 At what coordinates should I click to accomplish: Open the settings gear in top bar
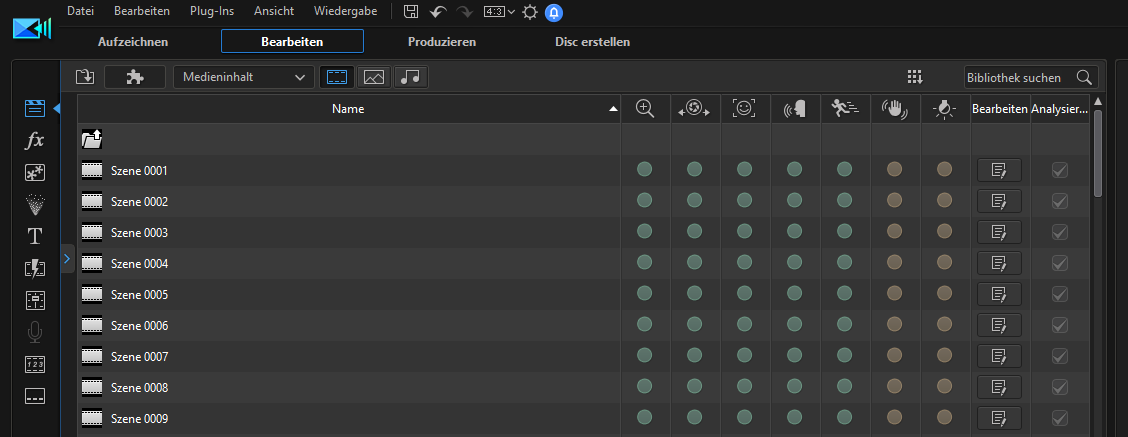point(529,12)
